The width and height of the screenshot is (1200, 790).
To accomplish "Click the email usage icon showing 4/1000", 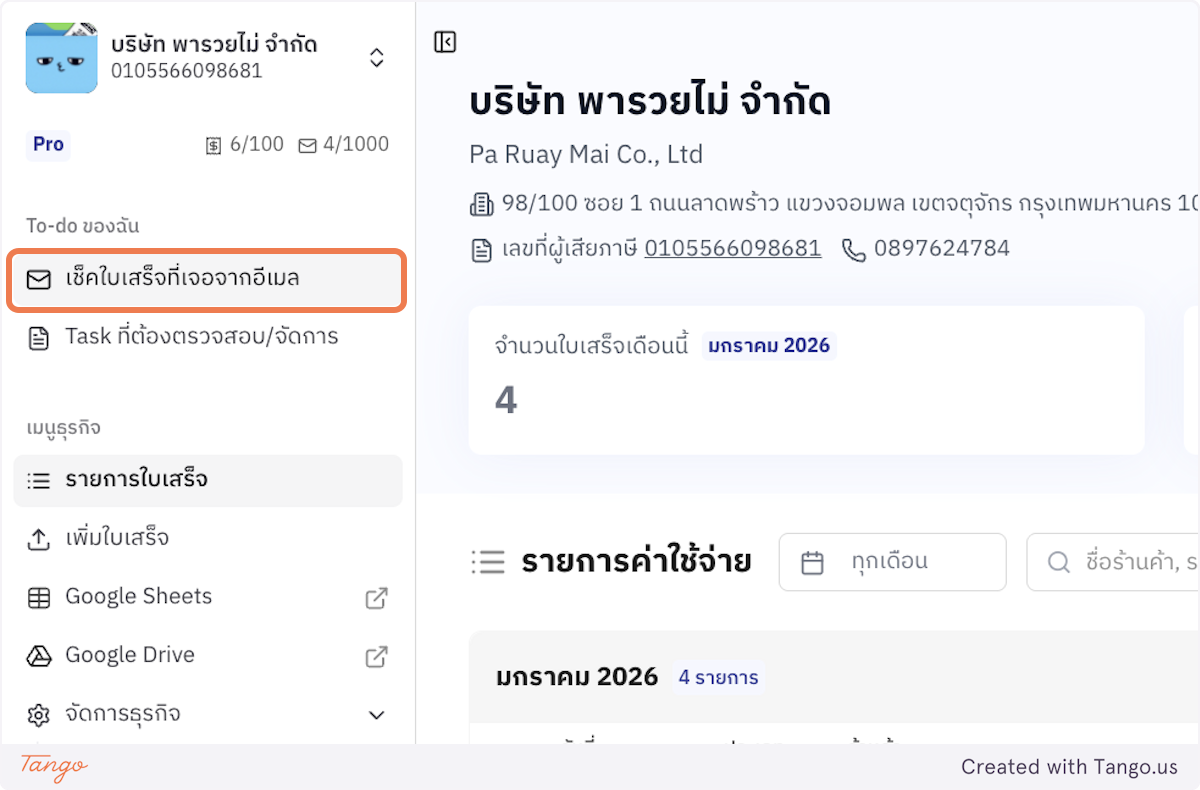I will (307, 144).
